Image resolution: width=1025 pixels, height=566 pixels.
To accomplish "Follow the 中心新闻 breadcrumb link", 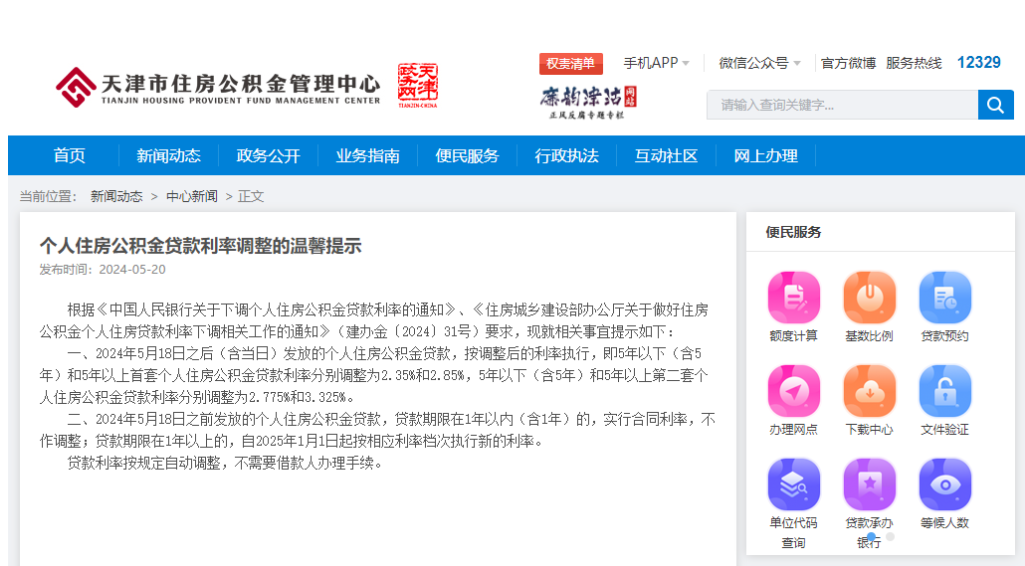I will click(x=192, y=196).
